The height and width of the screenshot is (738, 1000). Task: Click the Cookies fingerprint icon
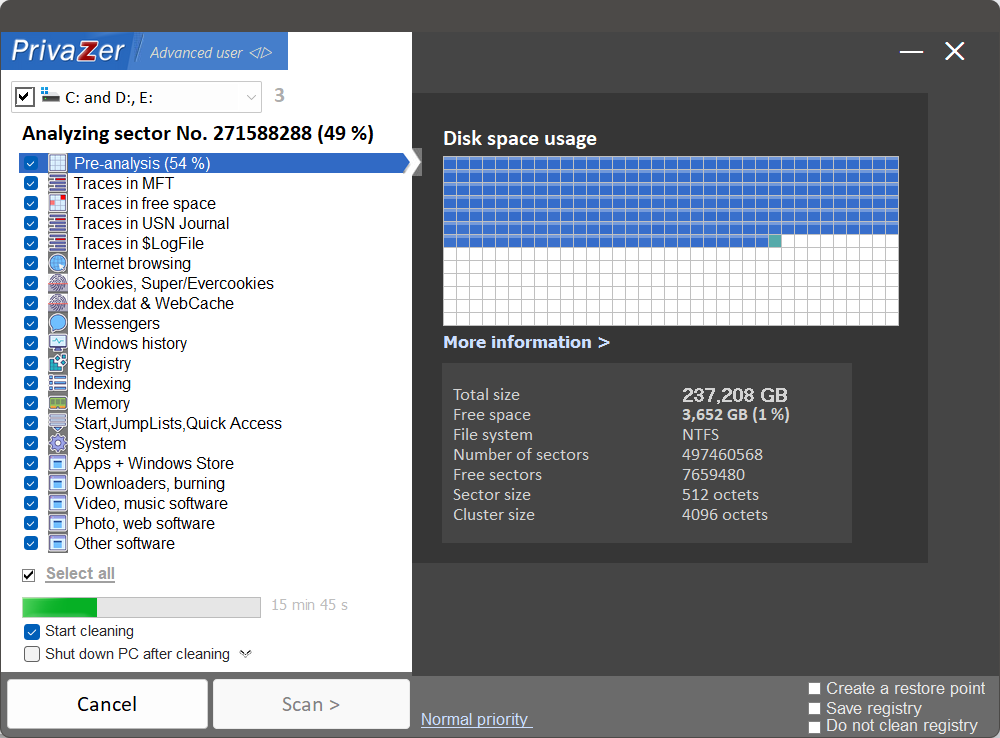pos(57,283)
